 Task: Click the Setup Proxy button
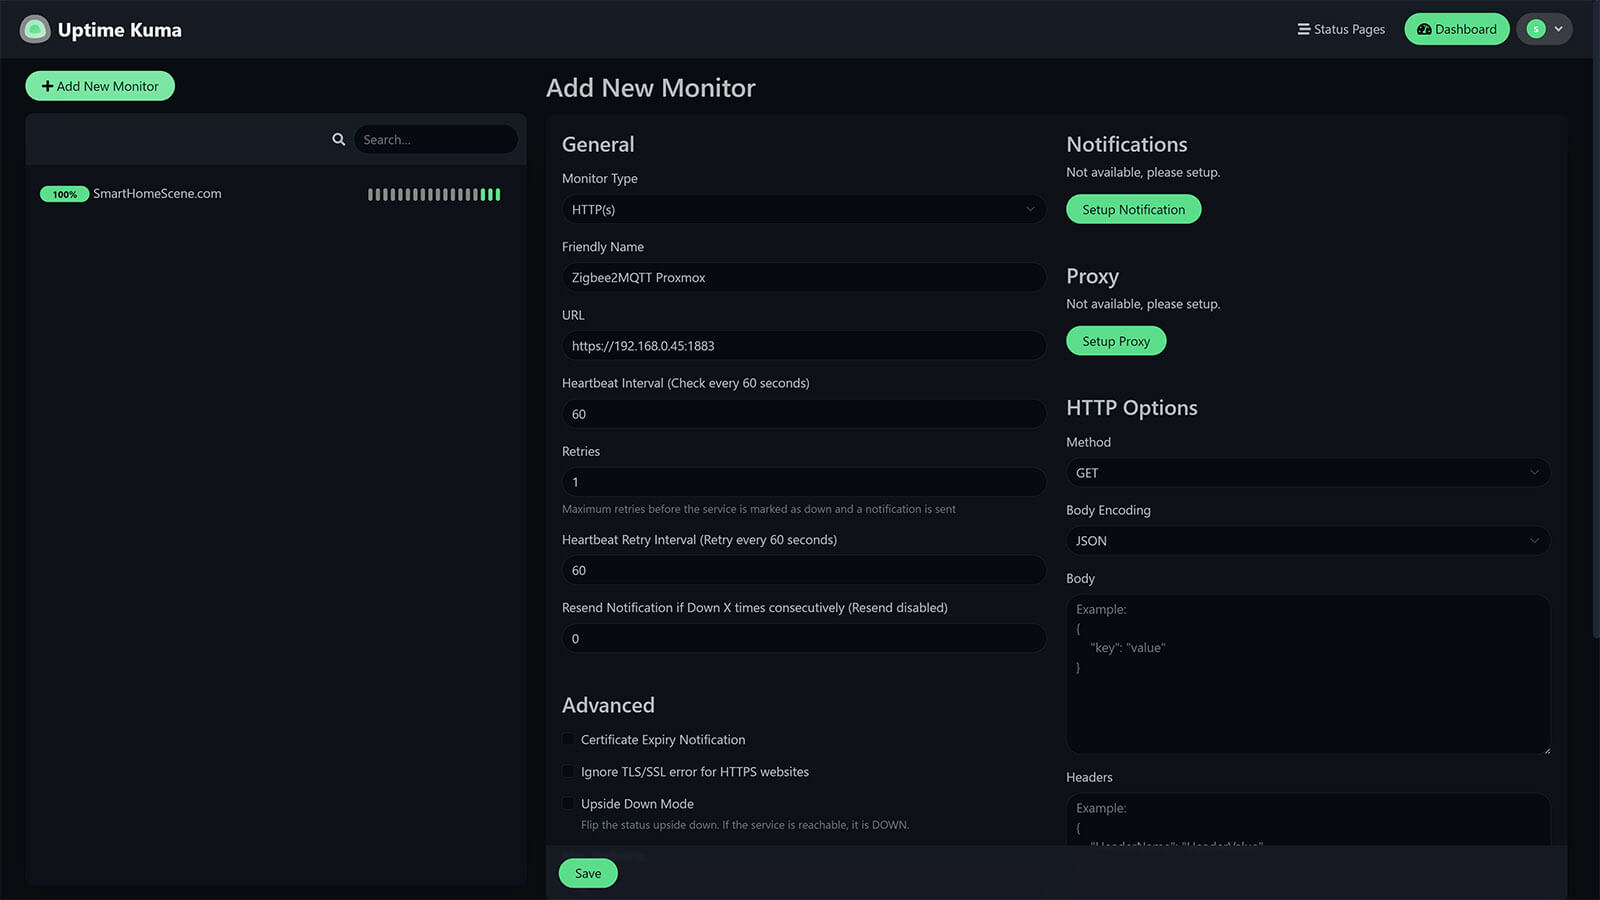coord(1115,340)
